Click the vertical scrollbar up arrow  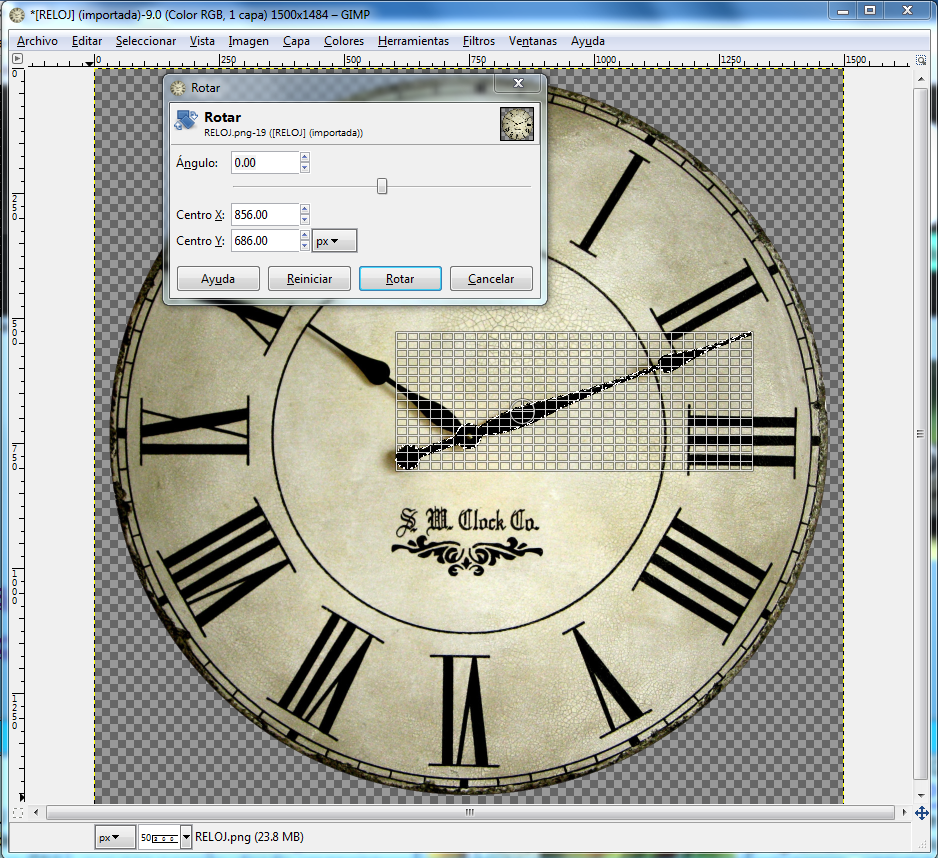(921, 79)
